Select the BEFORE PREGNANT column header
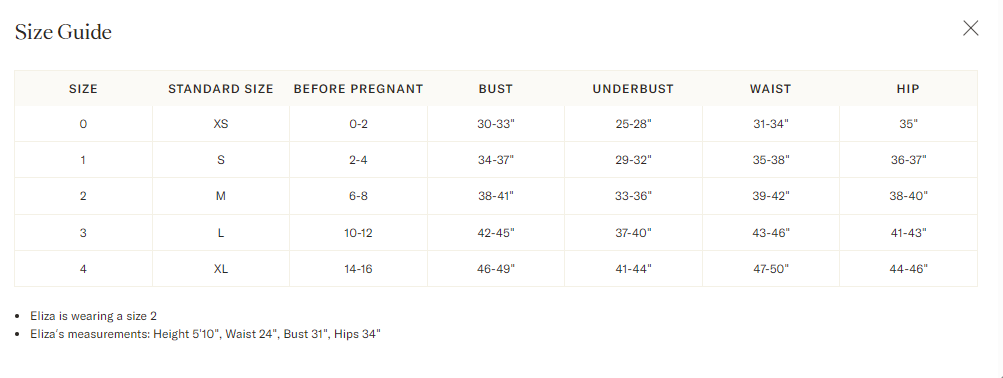1003x378 pixels. click(x=358, y=89)
